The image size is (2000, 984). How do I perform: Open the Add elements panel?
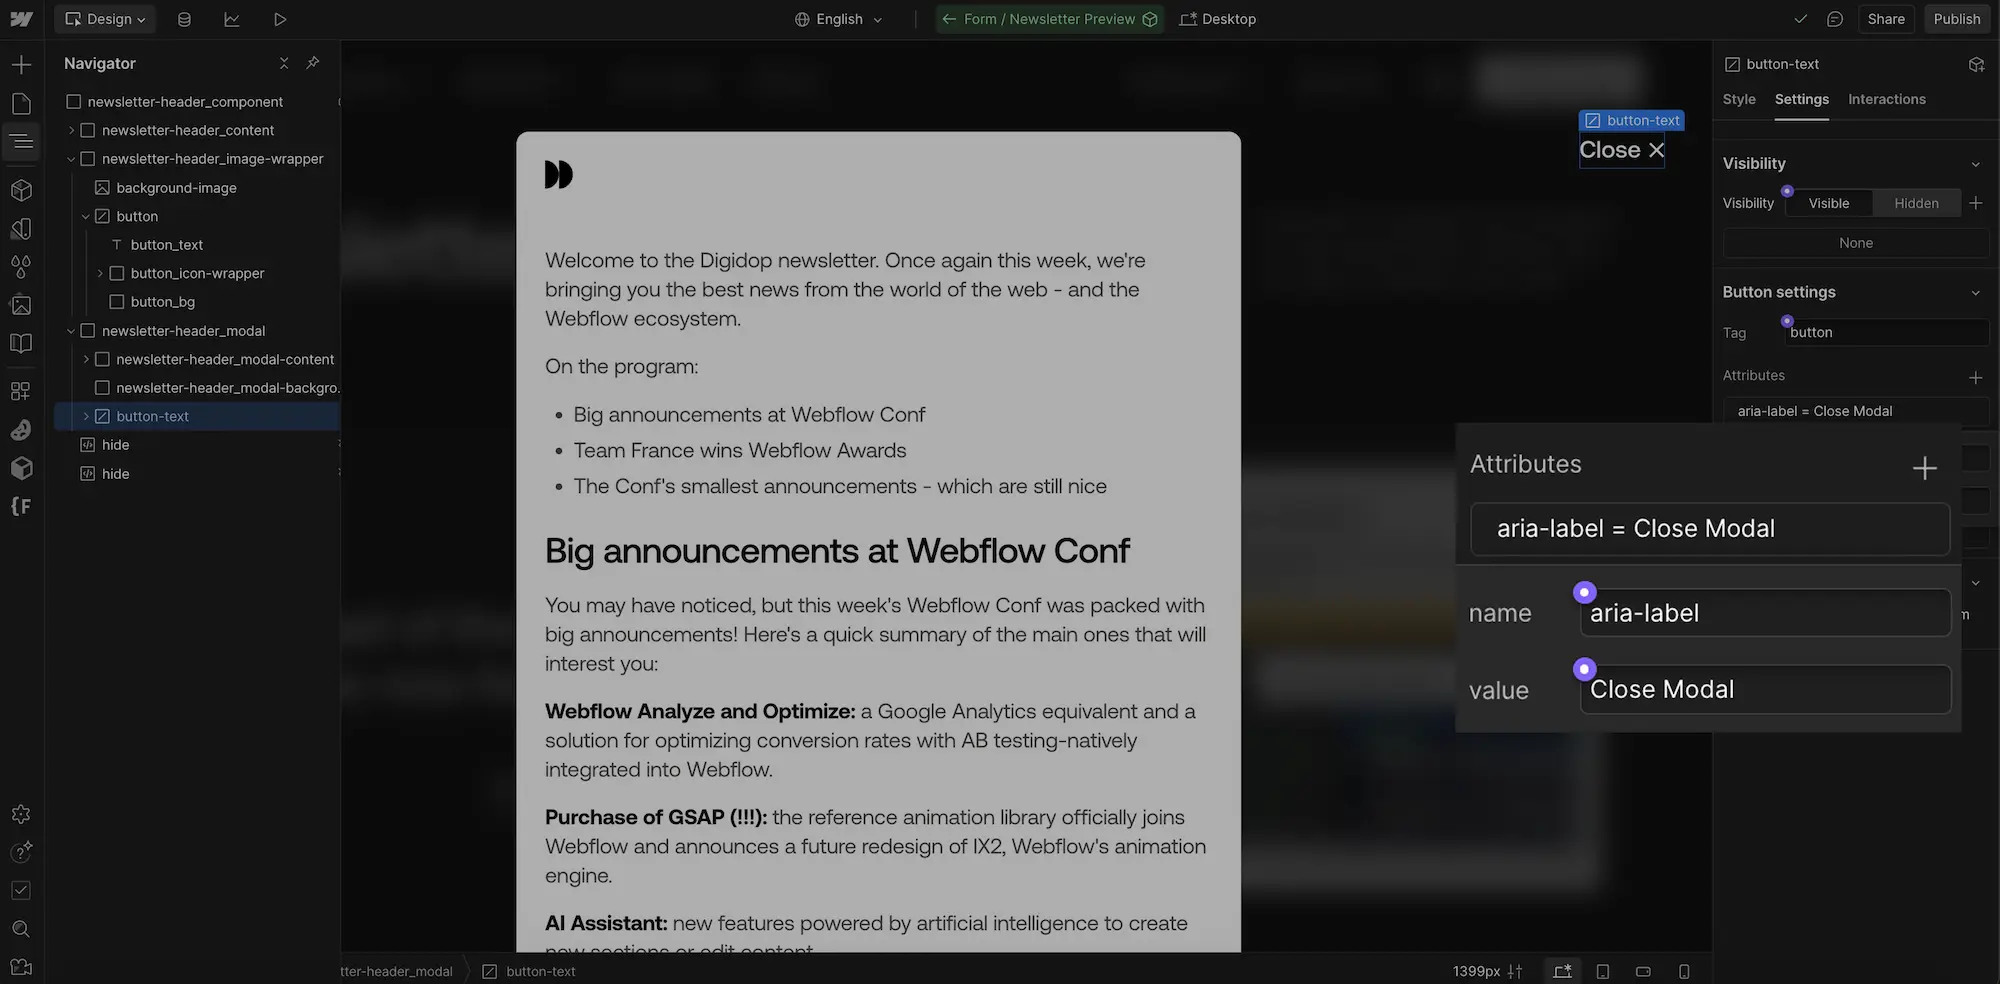(21, 65)
